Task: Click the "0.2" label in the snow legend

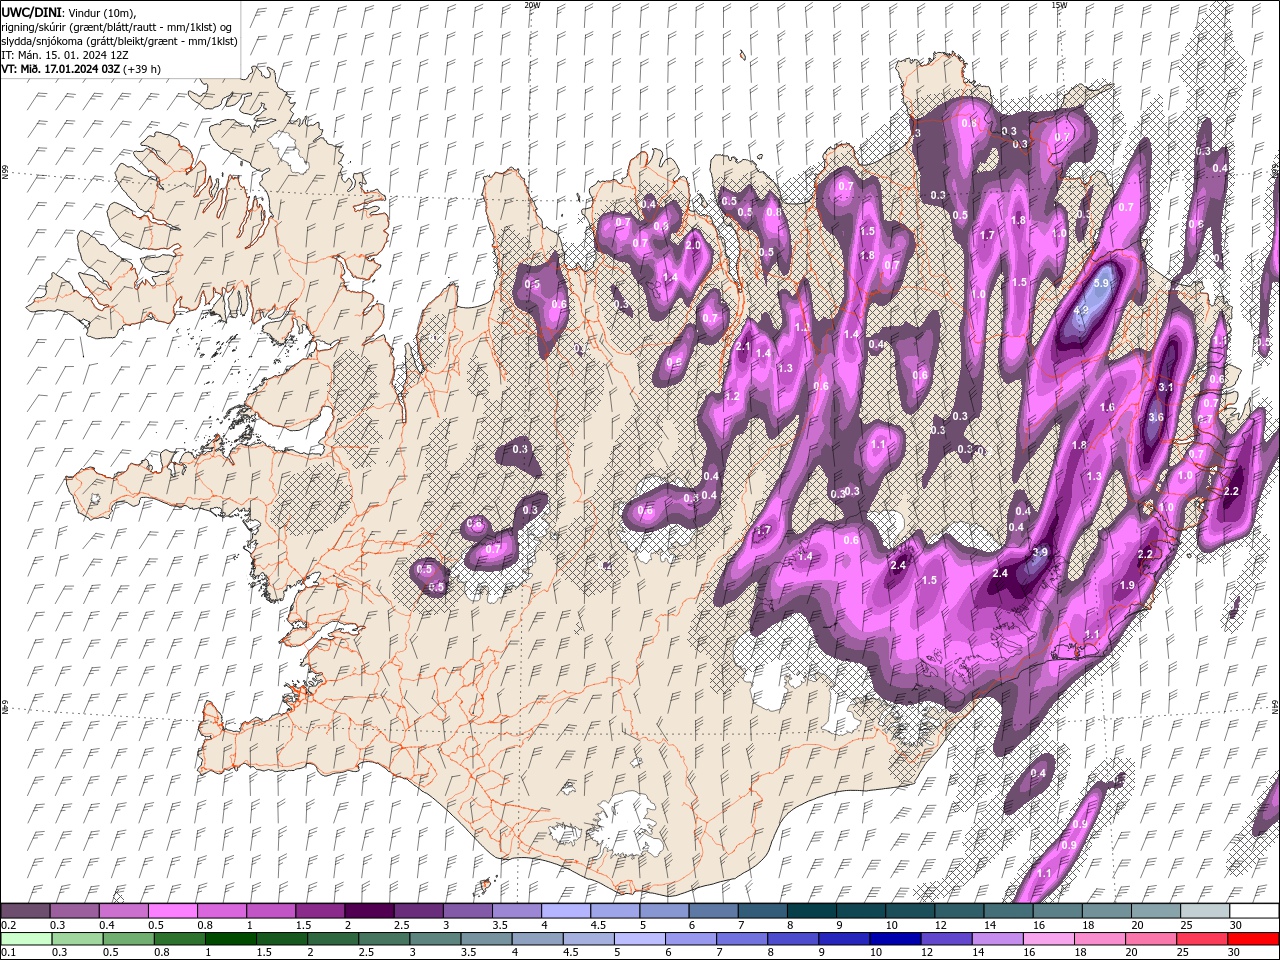Action: [7, 925]
